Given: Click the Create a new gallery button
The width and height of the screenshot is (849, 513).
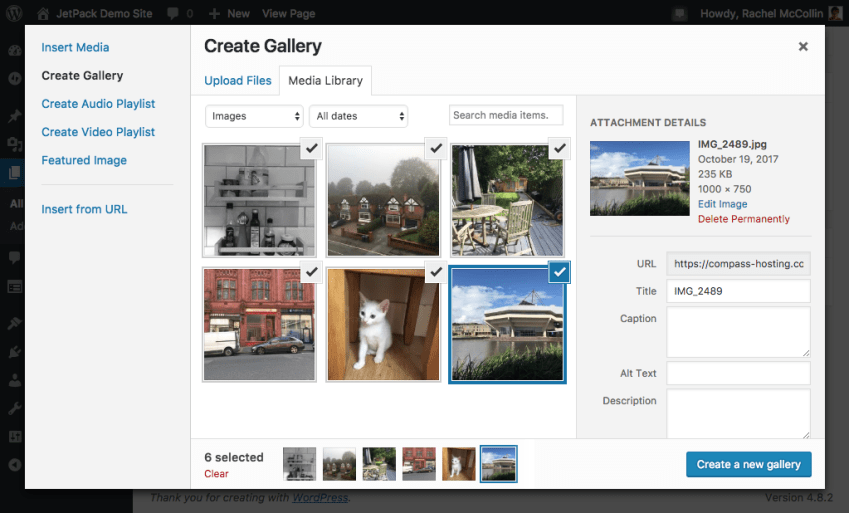Looking at the screenshot, I should click(748, 464).
